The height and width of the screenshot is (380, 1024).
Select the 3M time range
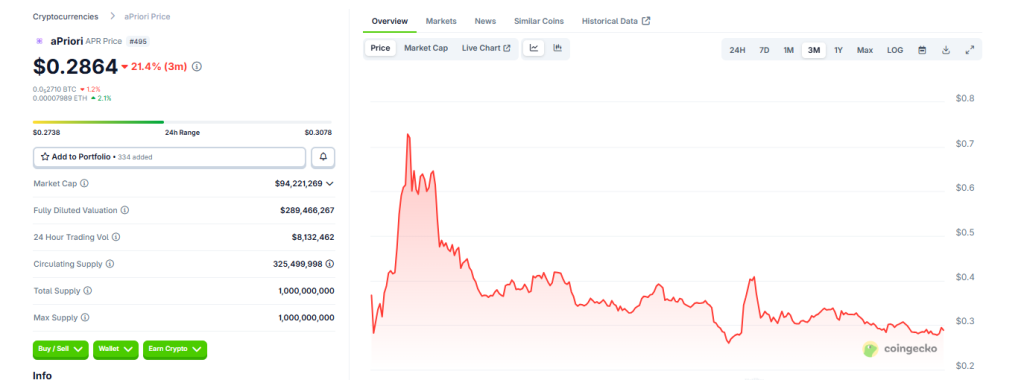click(x=814, y=50)
